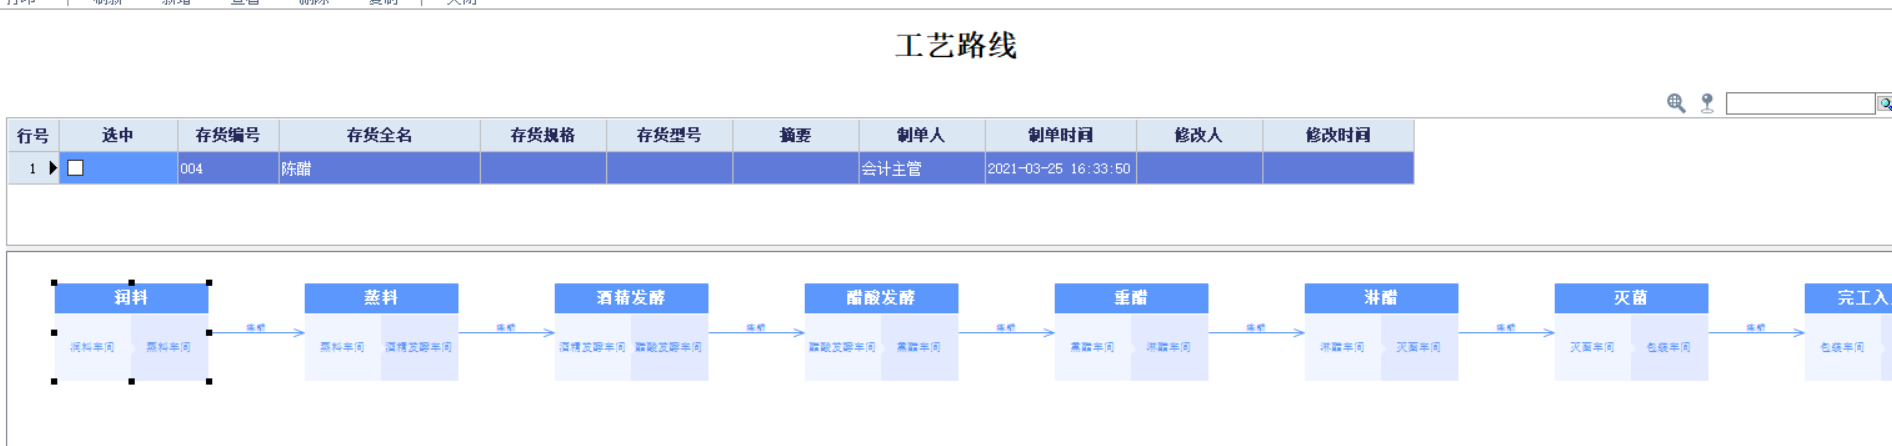Click the search text input box

click(1799, 104)
